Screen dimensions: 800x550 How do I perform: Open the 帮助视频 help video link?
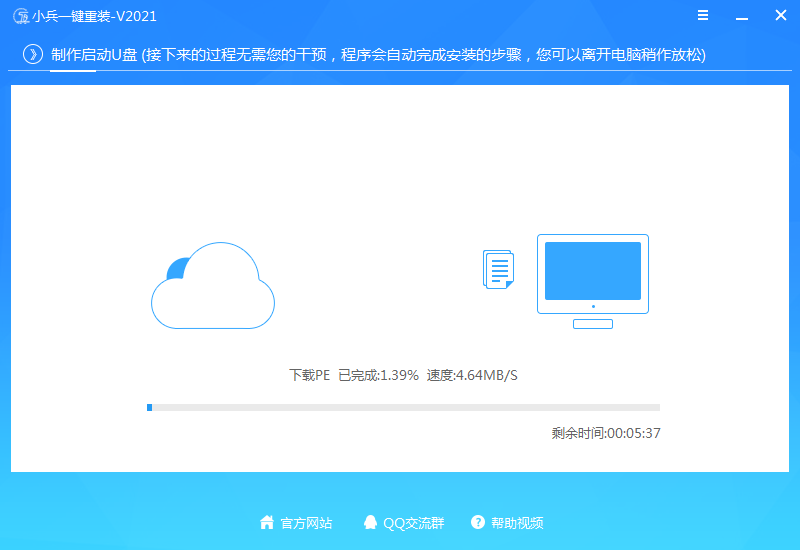coord(517,523)
